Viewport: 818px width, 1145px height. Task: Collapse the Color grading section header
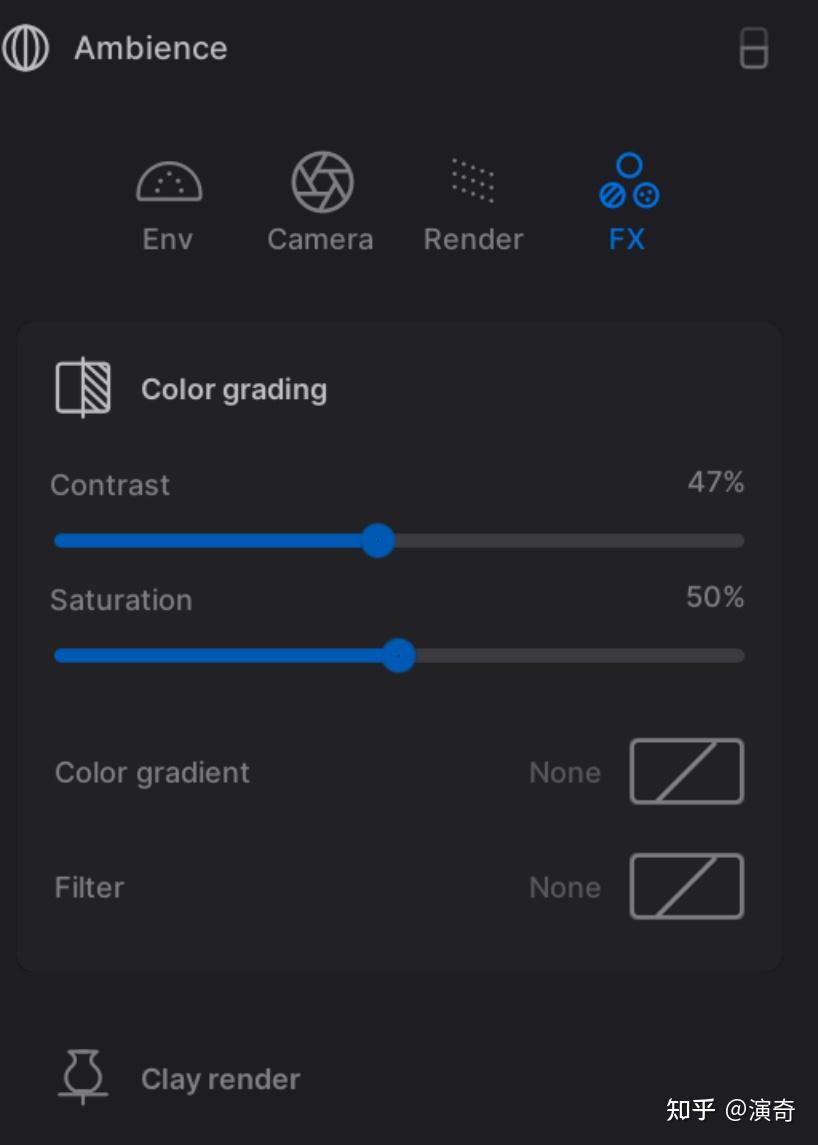click(234, 389)
